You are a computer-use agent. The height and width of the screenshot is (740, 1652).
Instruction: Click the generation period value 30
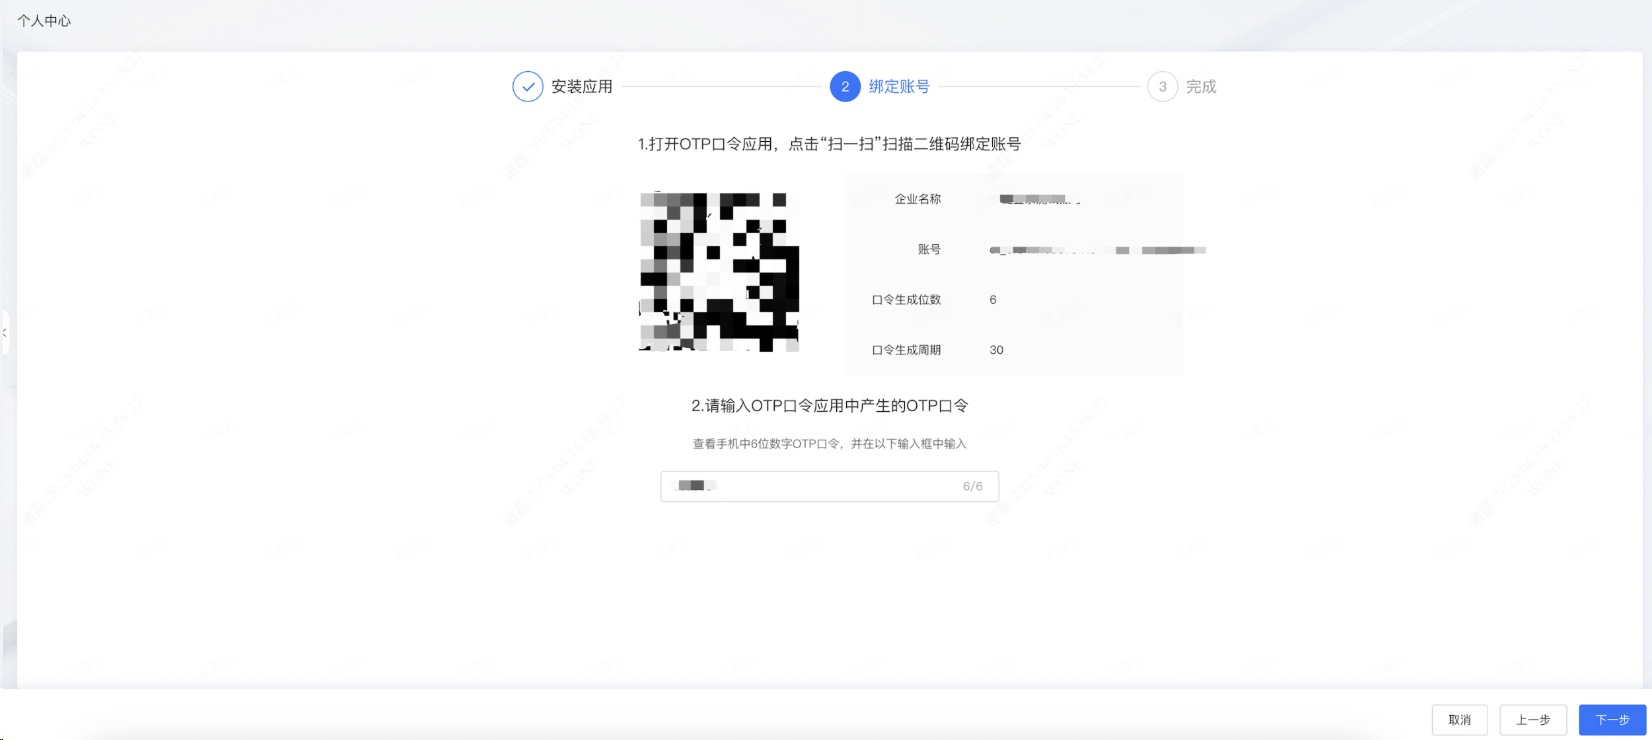point(997,350)
